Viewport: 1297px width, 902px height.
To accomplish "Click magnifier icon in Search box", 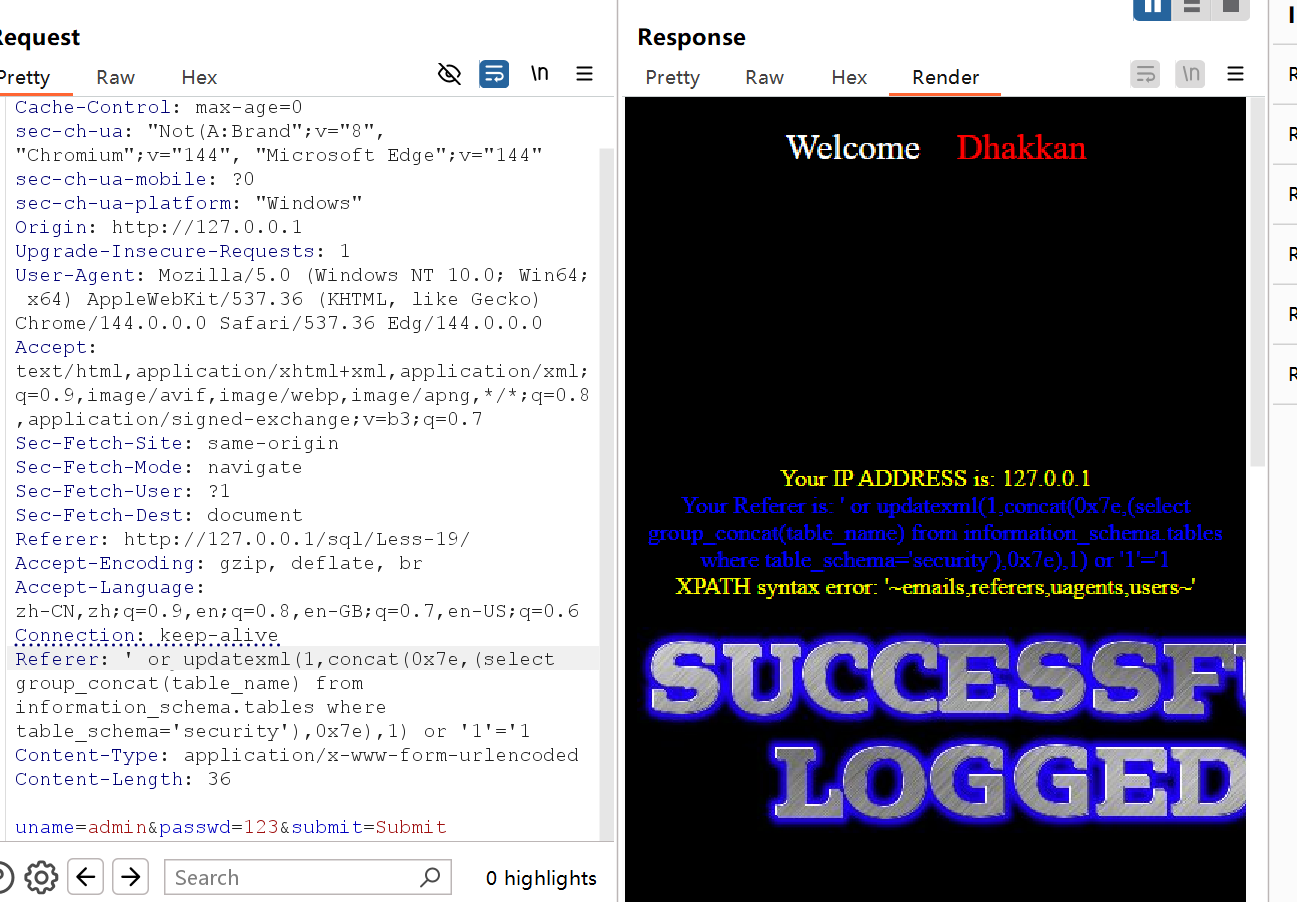I will pyautogui.click(x=429, y=877).
